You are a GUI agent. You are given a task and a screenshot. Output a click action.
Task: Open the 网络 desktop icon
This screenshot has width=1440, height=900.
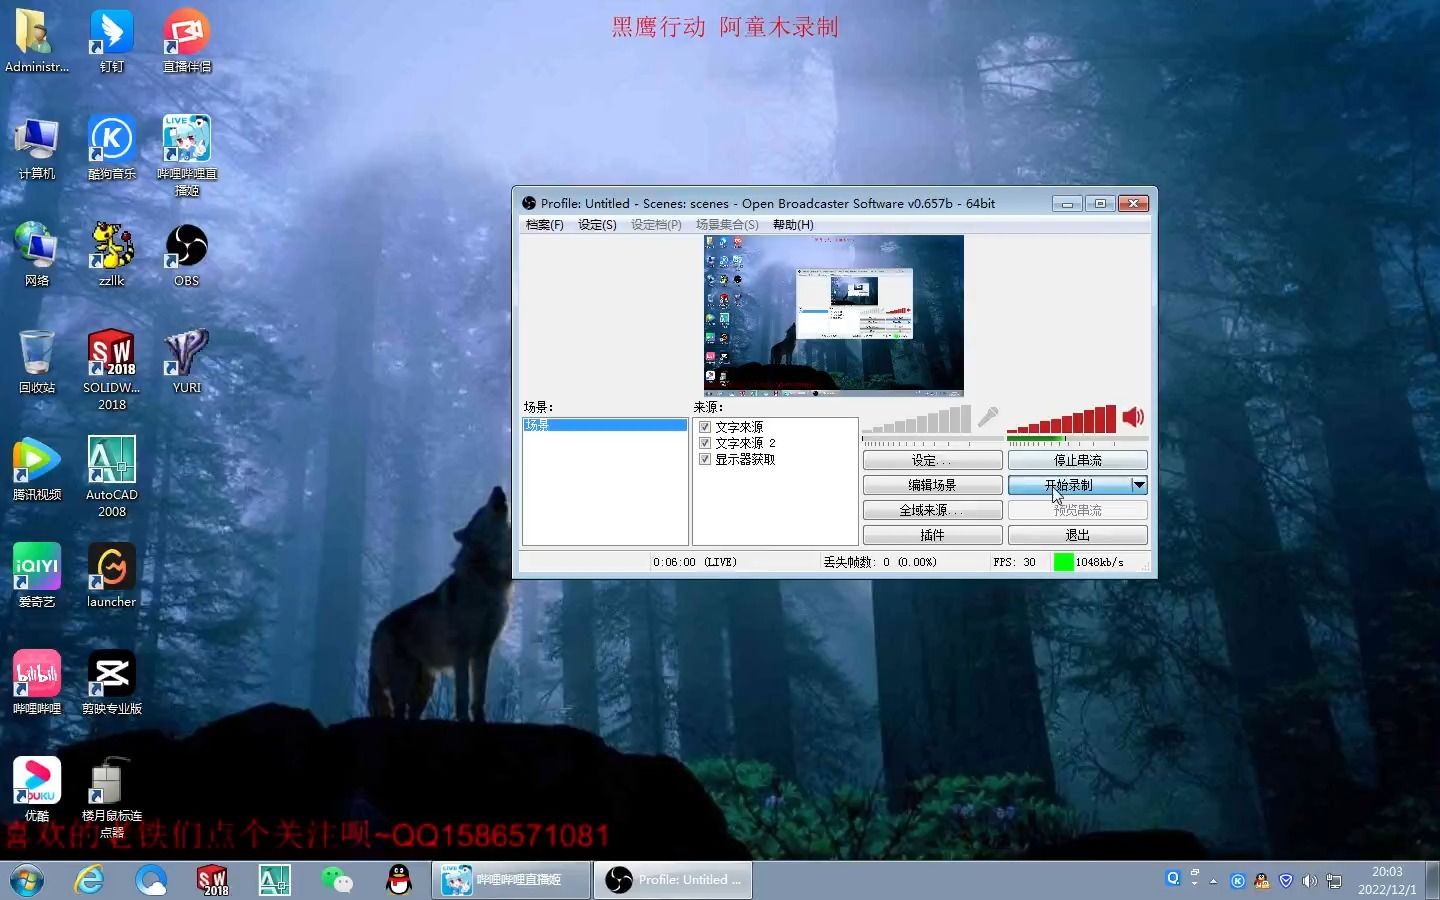(x=37, y=255)
